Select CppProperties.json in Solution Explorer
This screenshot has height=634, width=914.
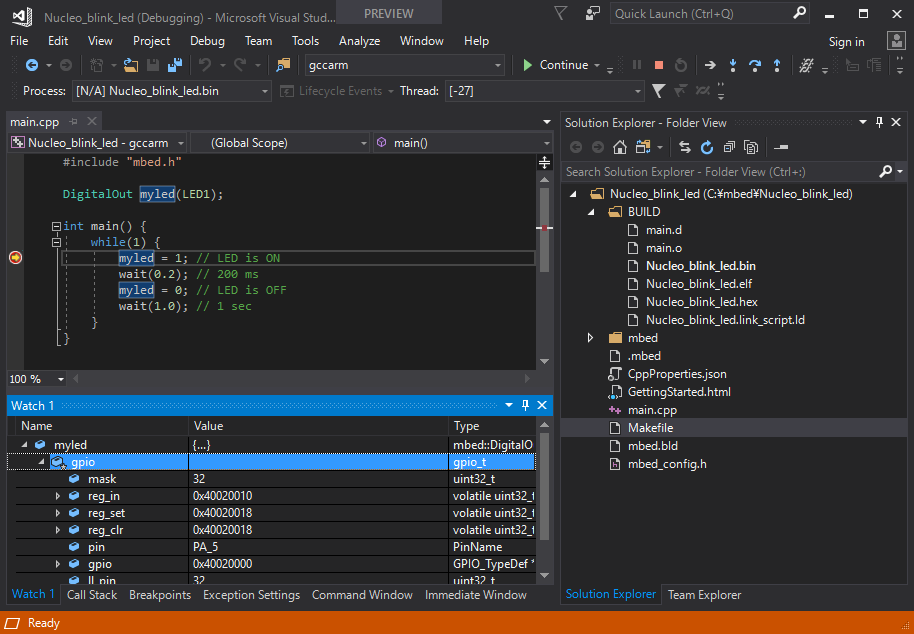click(x=677, y=374)
